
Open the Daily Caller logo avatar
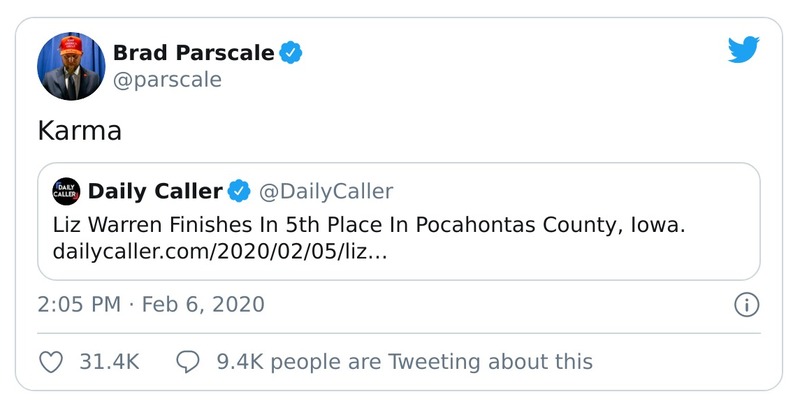pyautogui.click(x=65, y=190)
